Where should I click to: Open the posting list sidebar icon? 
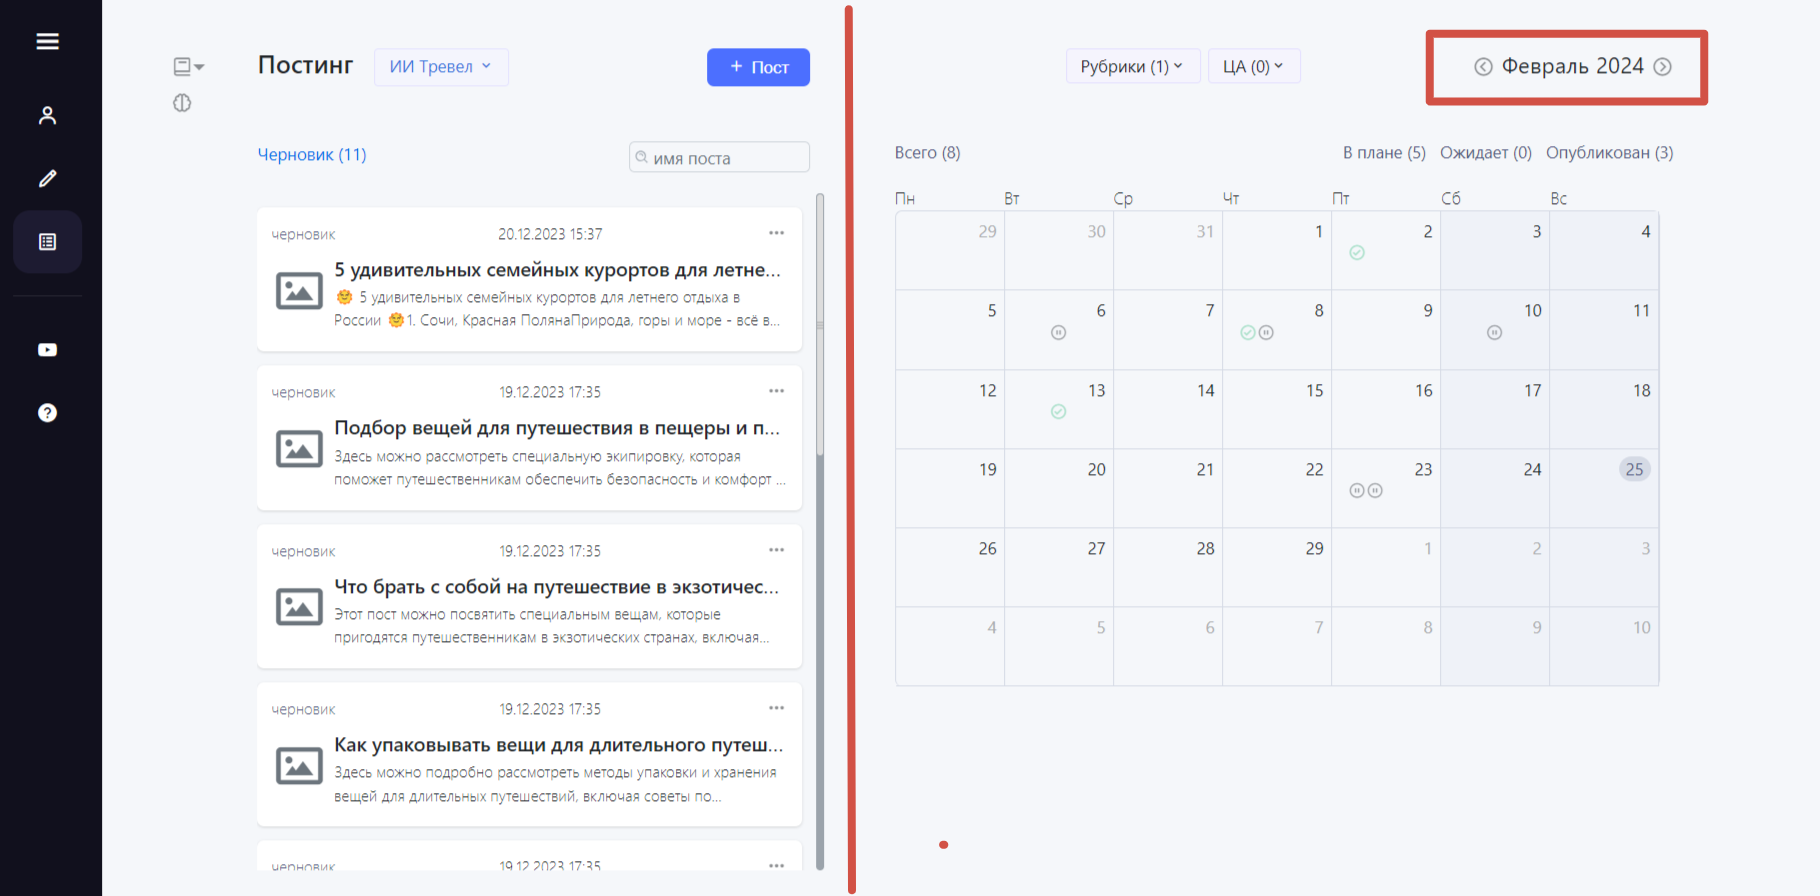click(x=47, y=242)
